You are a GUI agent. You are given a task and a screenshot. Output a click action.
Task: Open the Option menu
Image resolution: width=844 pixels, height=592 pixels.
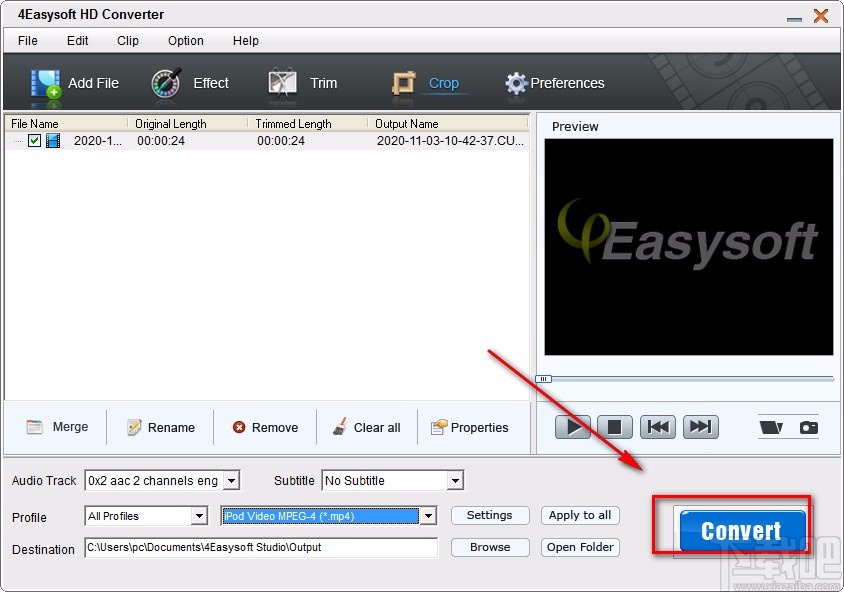click(185, 41)
